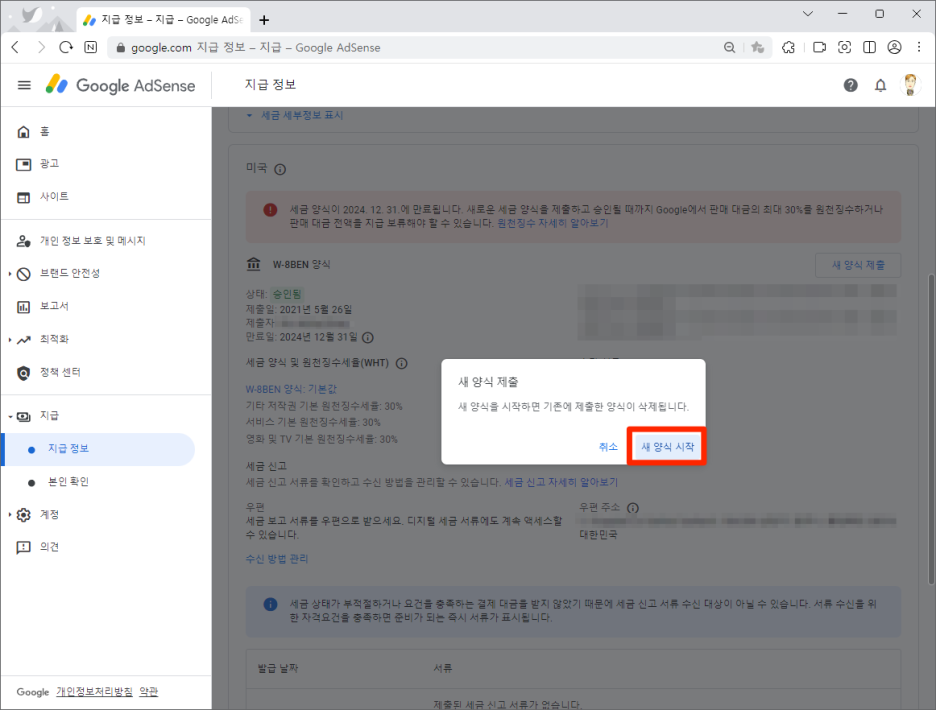Open 수신 방법 관리 link

(276, 559)
